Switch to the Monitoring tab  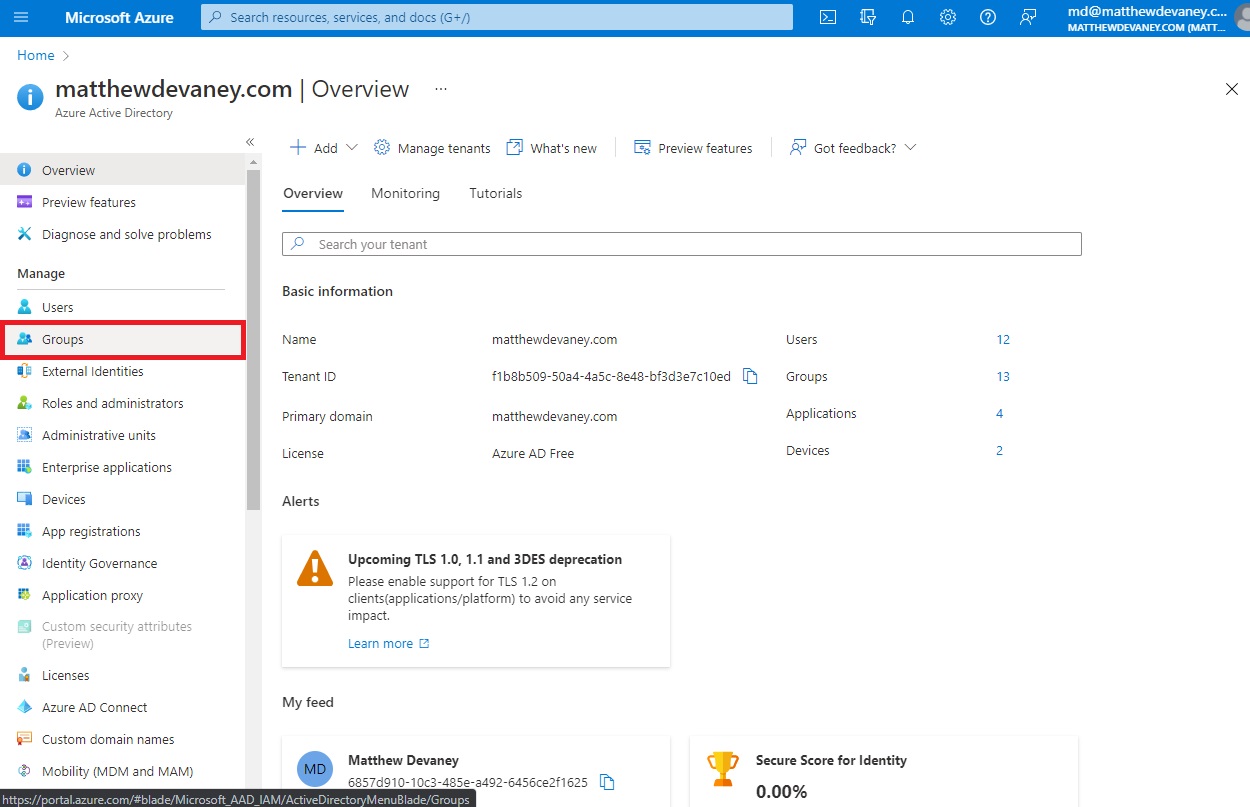pyautogui.click(x=405, y=193)
